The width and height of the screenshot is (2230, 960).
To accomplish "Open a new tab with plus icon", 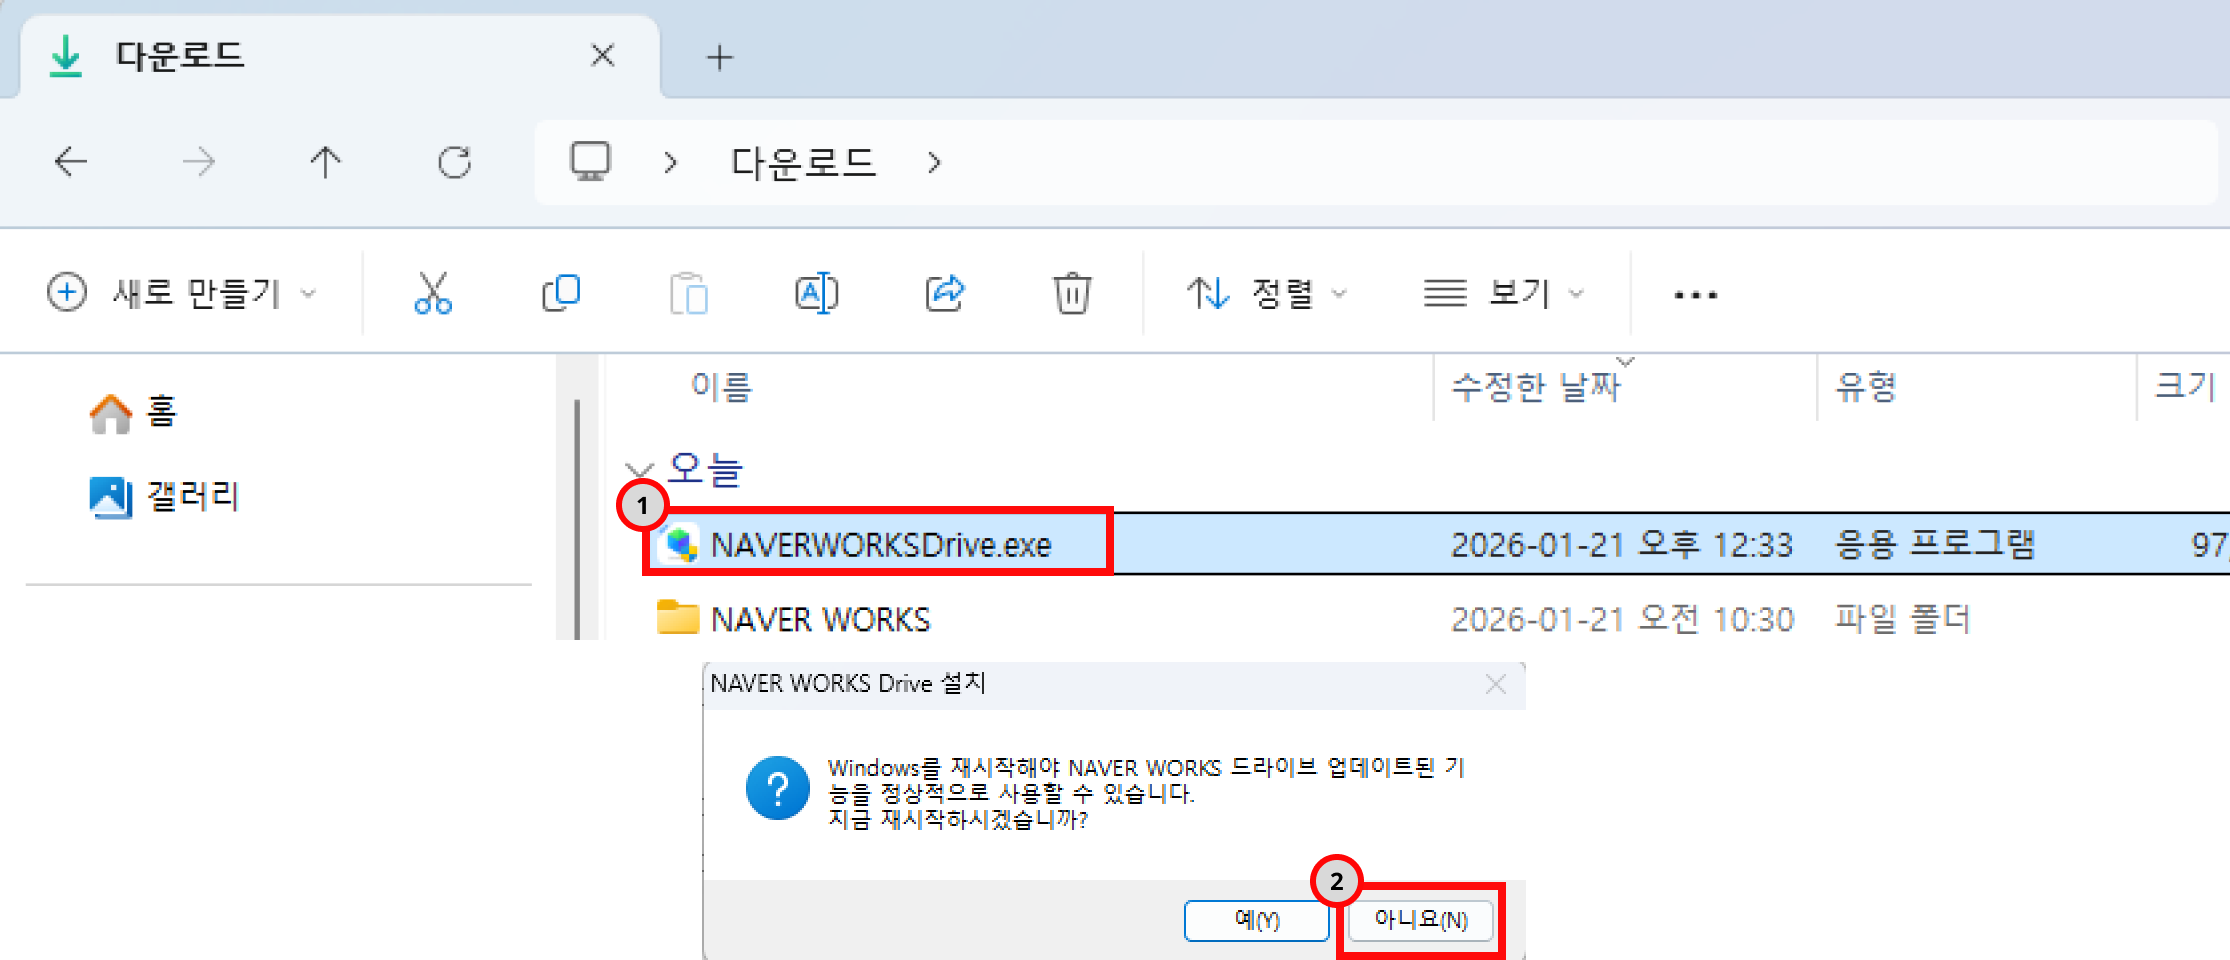I will [720, 57].
